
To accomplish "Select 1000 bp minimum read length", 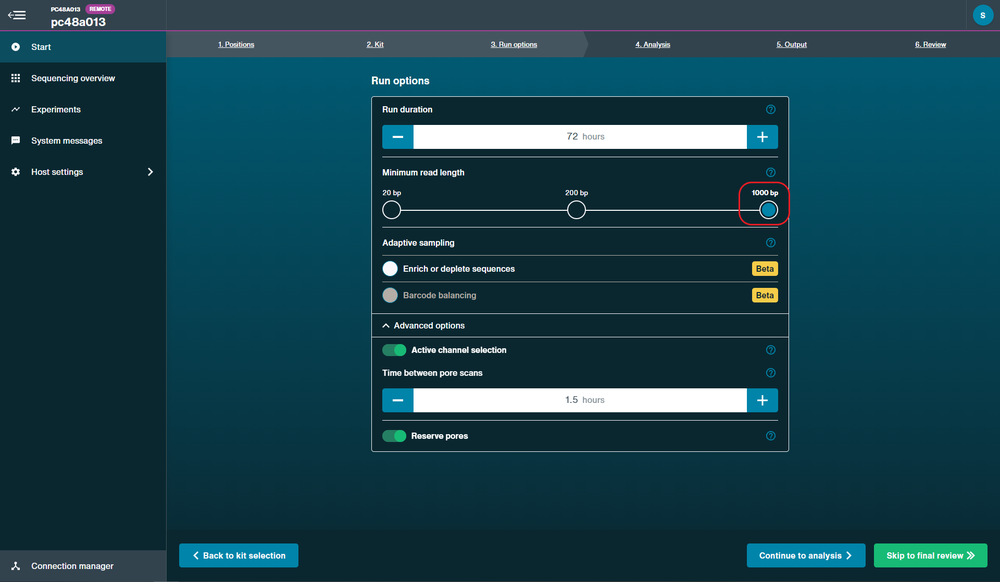I will click(x=768, y=210).
